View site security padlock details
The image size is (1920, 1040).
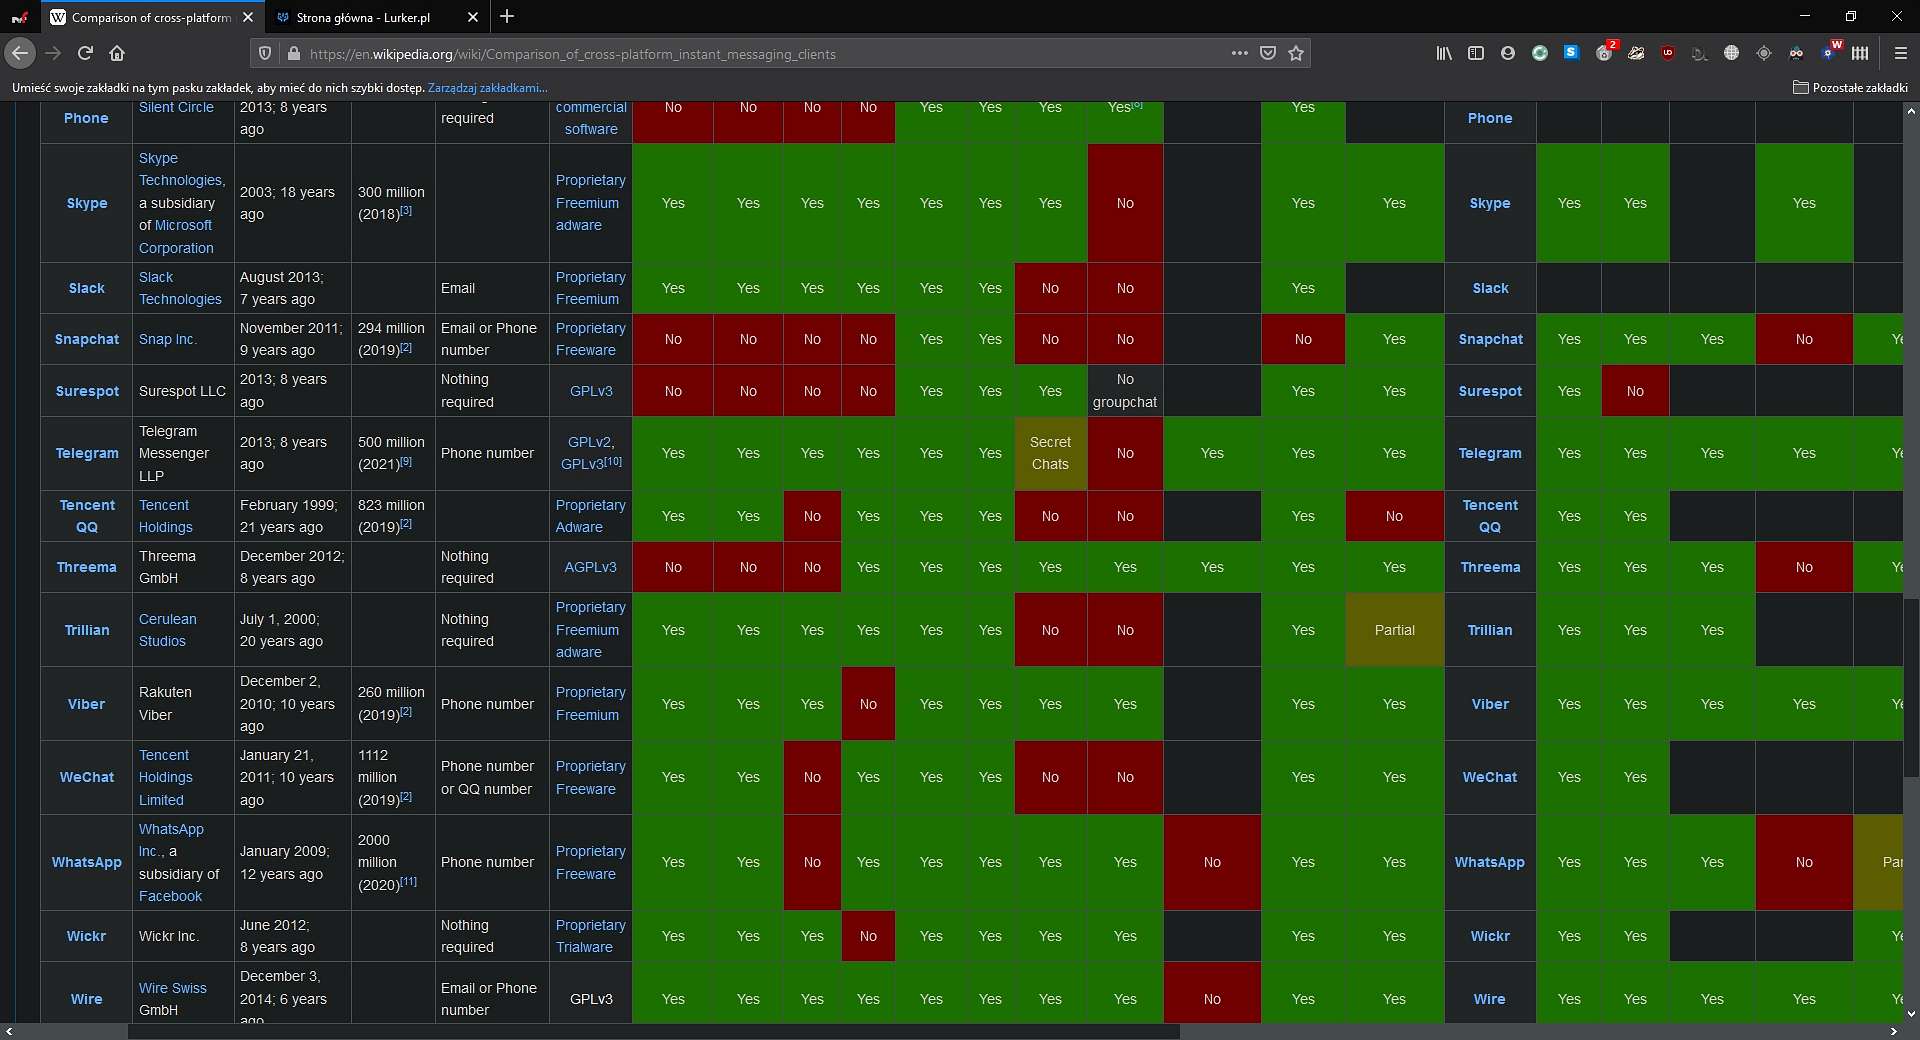coord(293,54)
